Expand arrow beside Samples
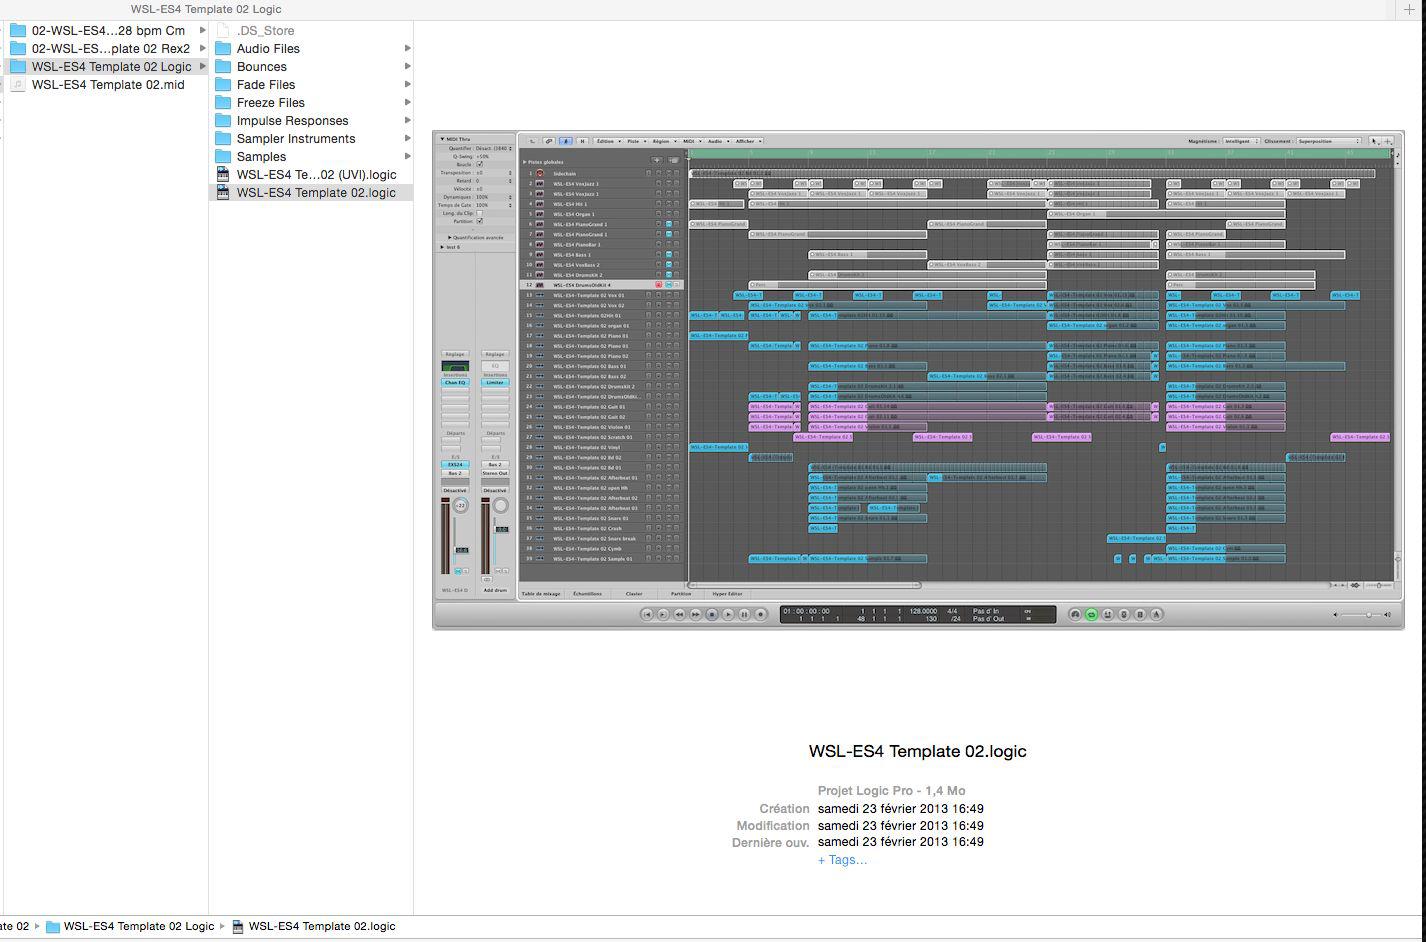The width and height of the screenshot is (1426, 942). pos(407,156)
